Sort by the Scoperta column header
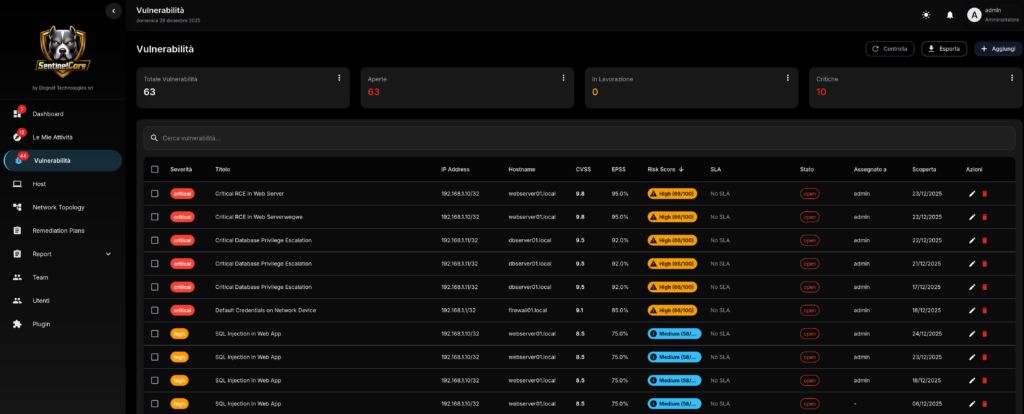The height and width of the screenshot is (414, 1024). (923, 169)
